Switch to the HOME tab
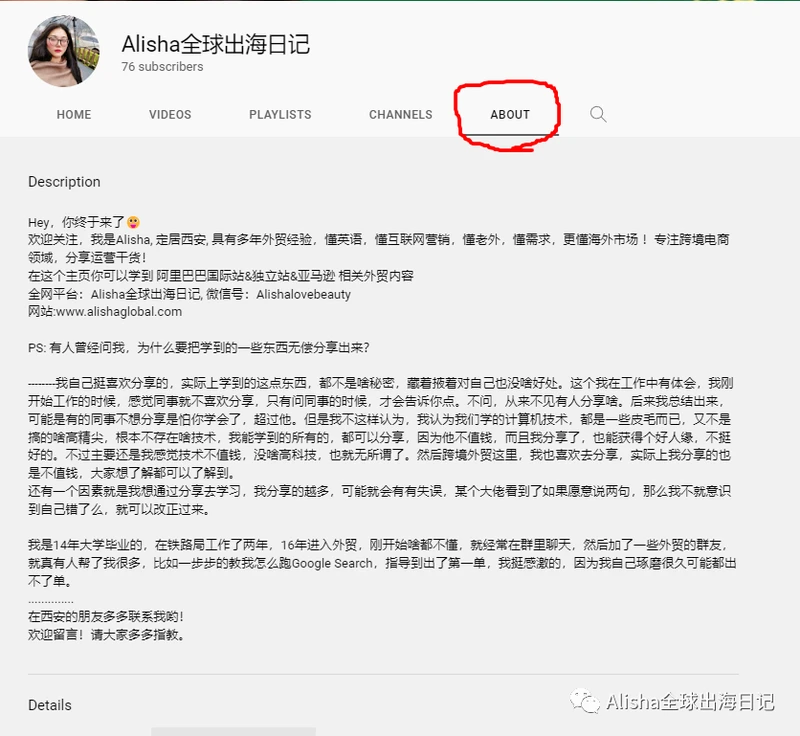Screen dimensions: 800x736 (74, 115)
